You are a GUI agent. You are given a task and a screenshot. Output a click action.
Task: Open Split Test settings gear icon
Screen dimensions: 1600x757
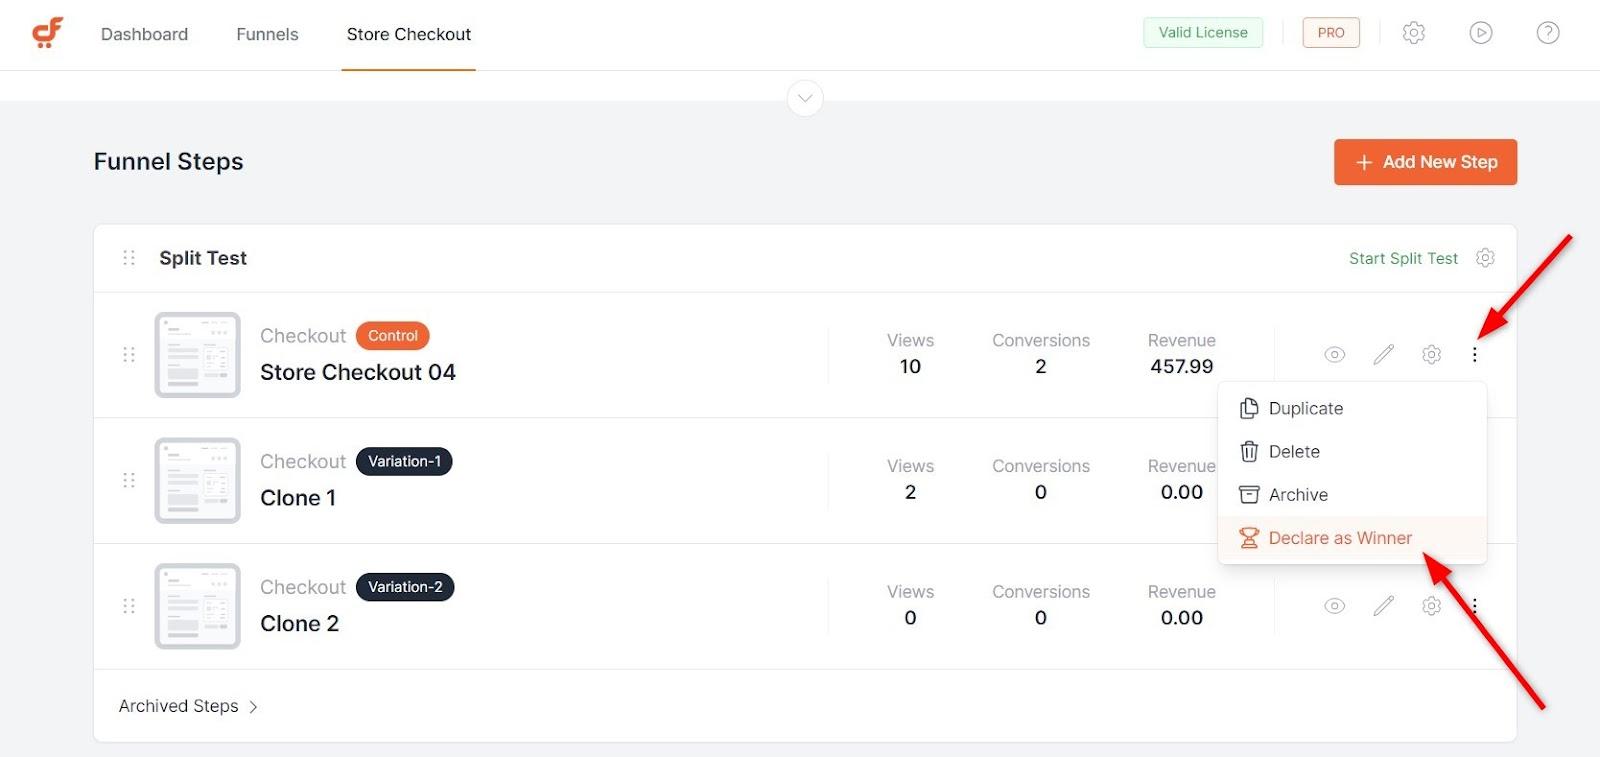tap(1485, 258)
